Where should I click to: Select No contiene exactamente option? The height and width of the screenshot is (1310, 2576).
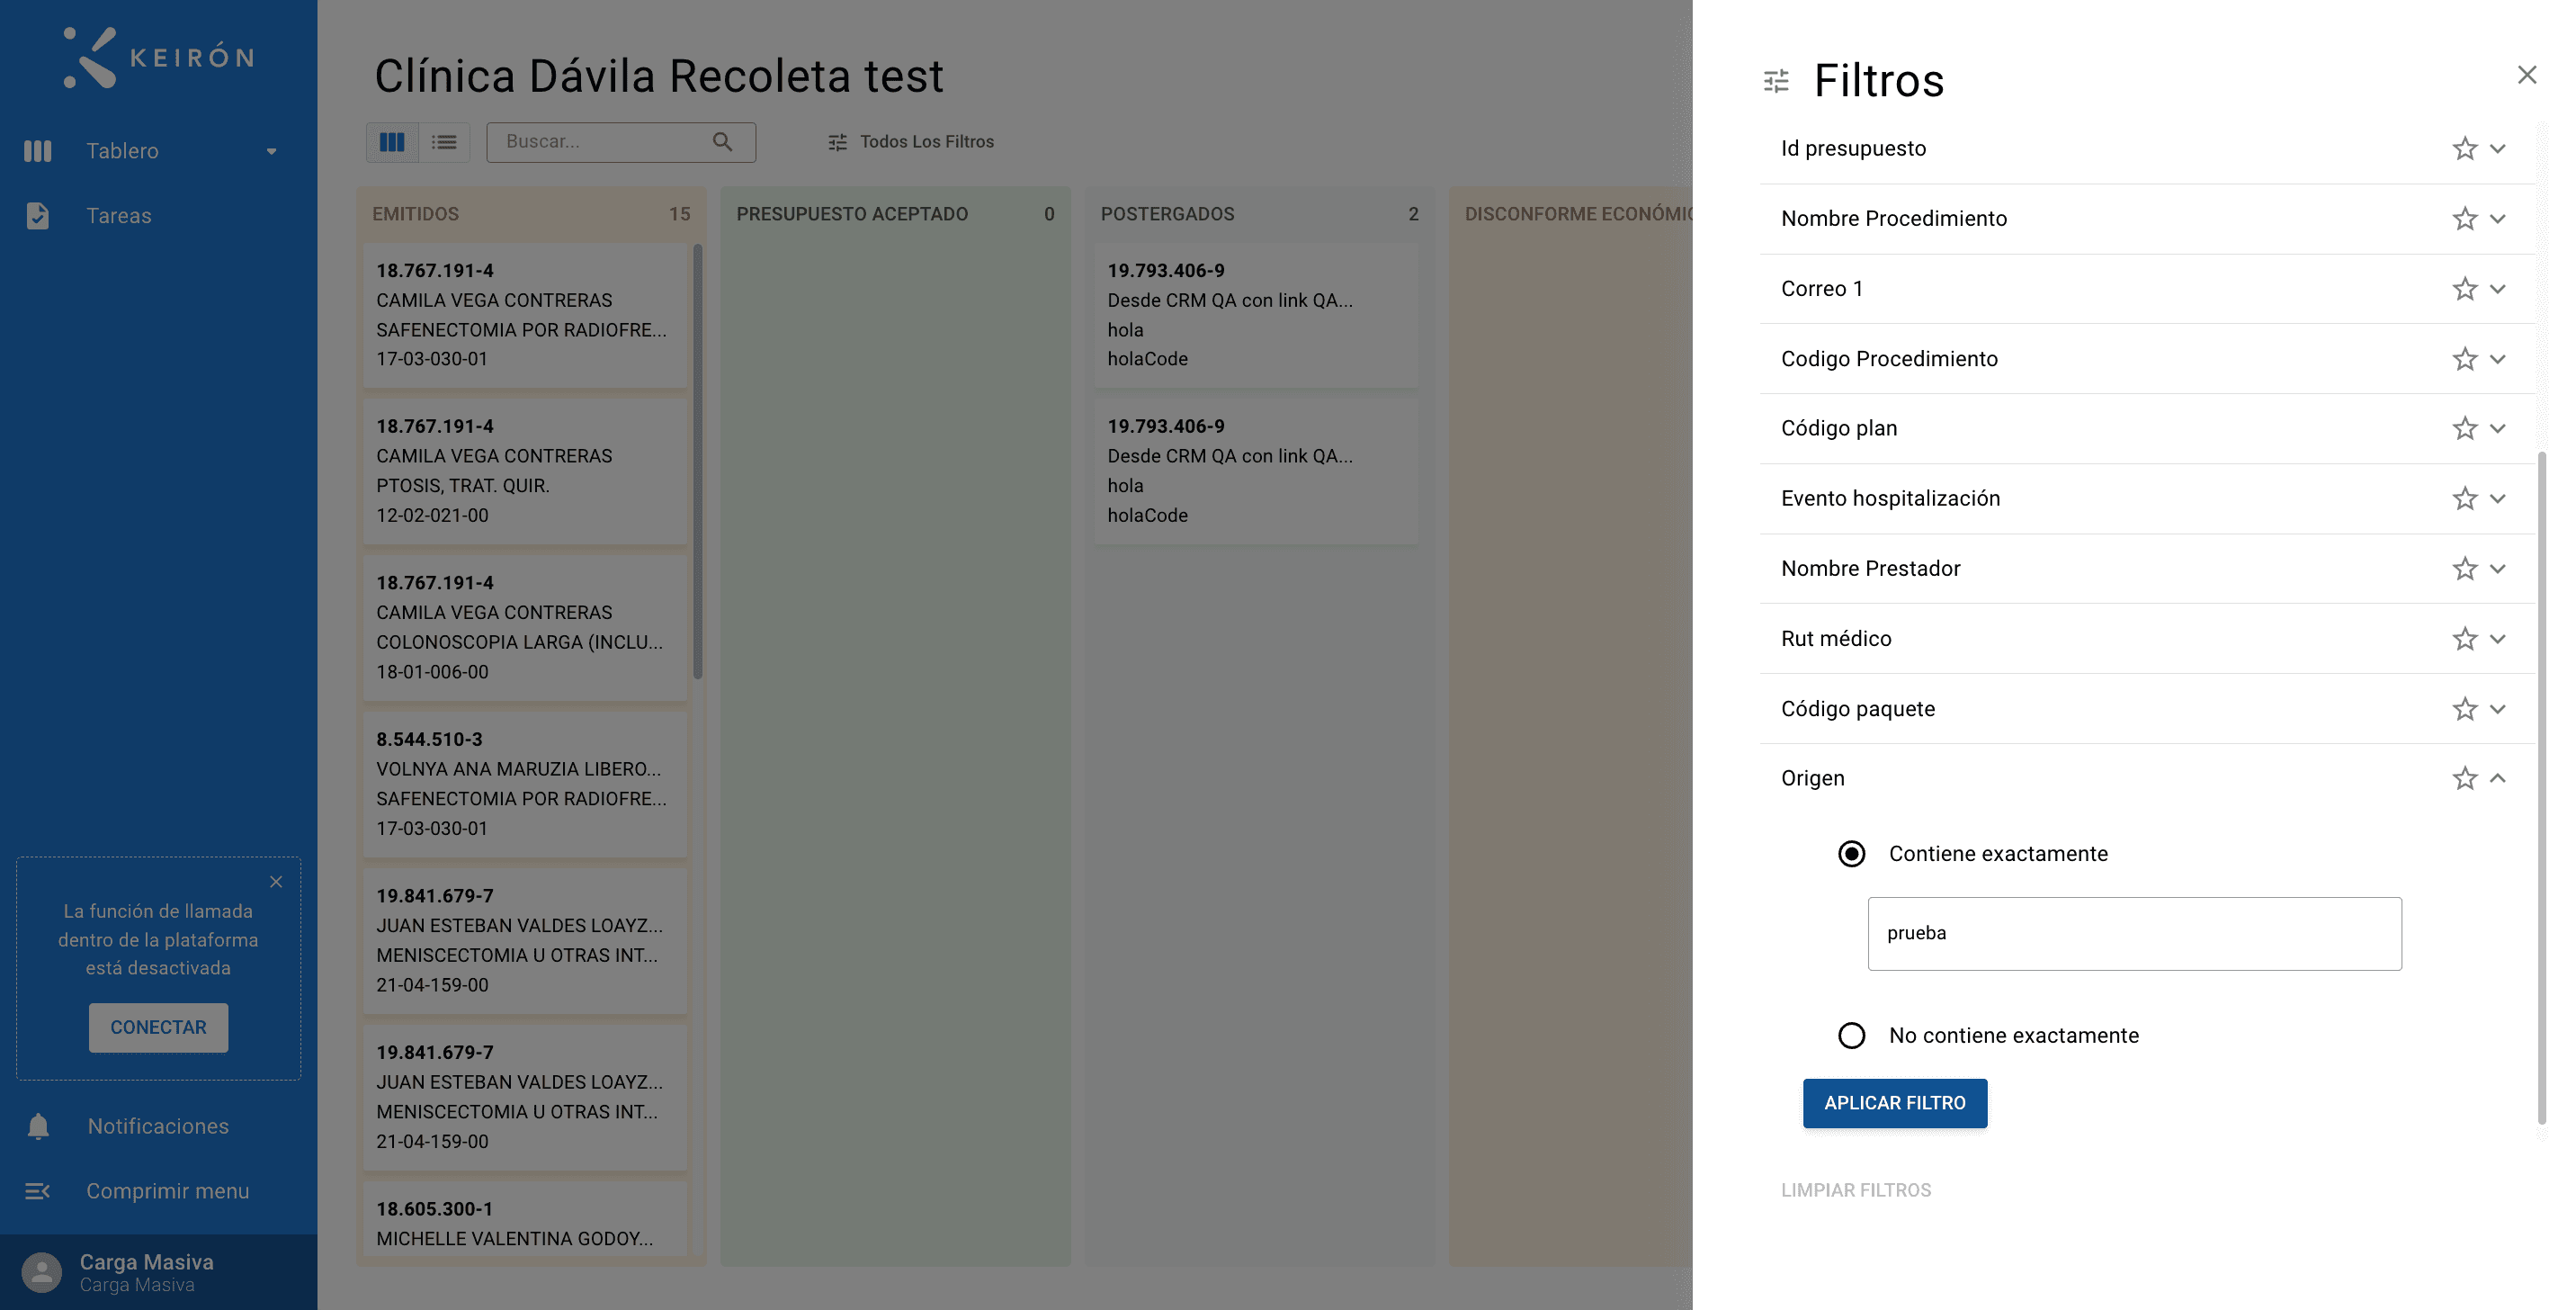click(1851, 1035)
